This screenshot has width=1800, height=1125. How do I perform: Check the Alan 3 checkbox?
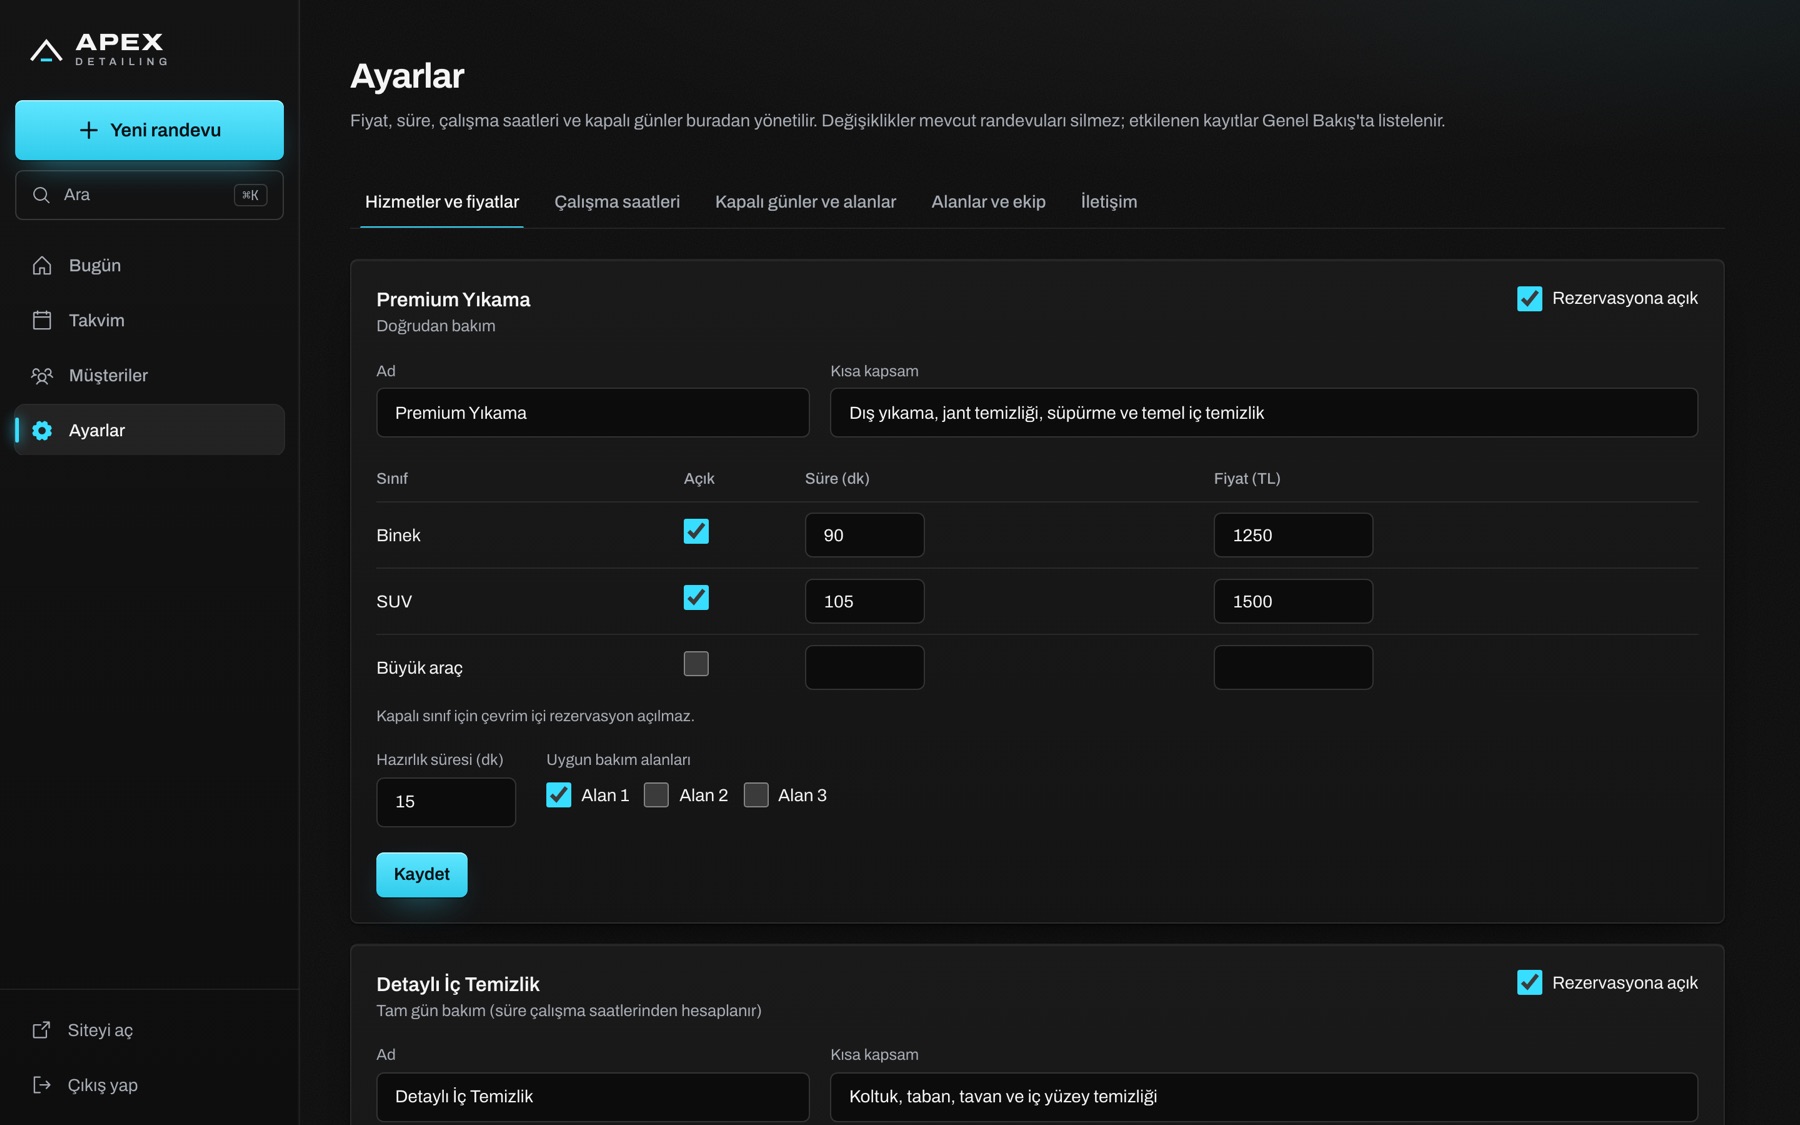point(756,795)
